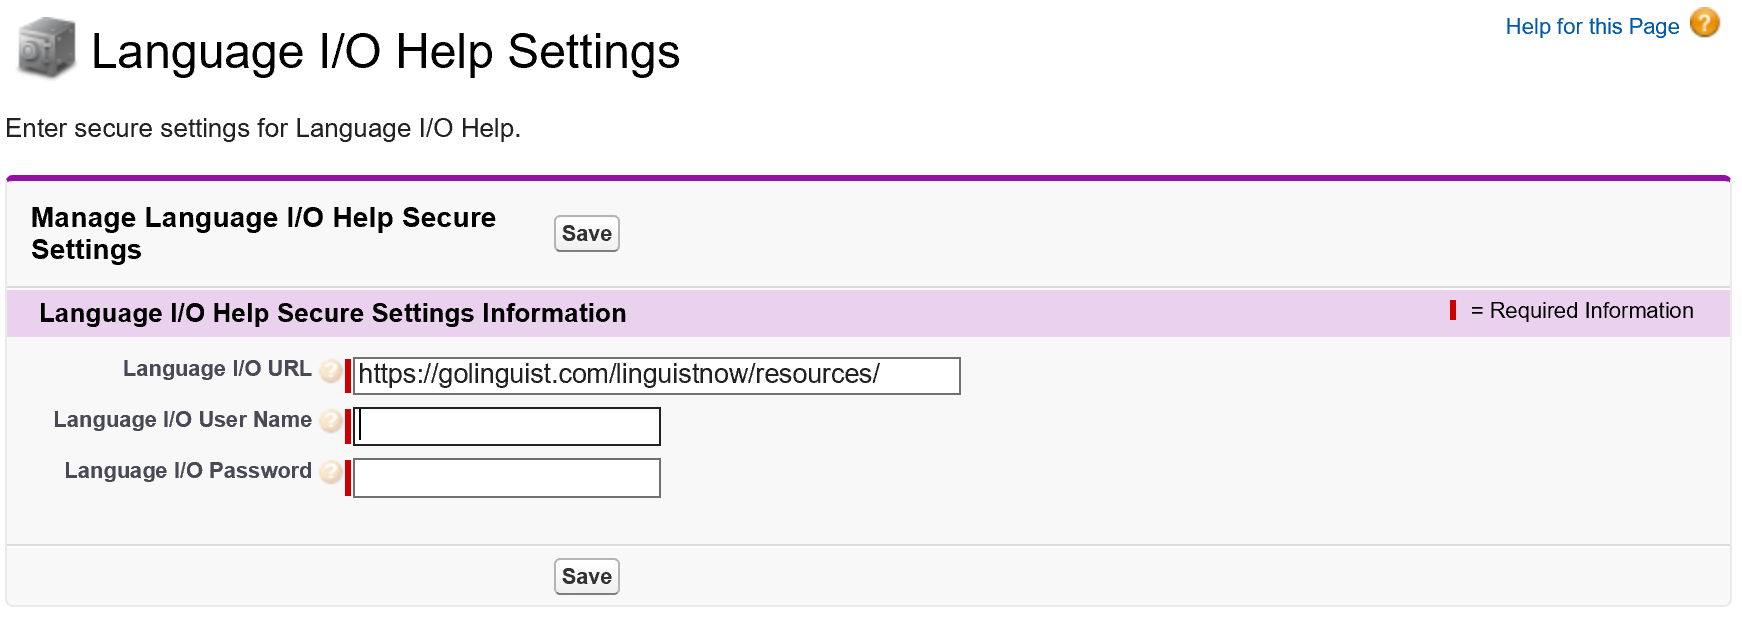
Task: Click the Language I/O Help Settings page title
Action: tap(385, 52)
